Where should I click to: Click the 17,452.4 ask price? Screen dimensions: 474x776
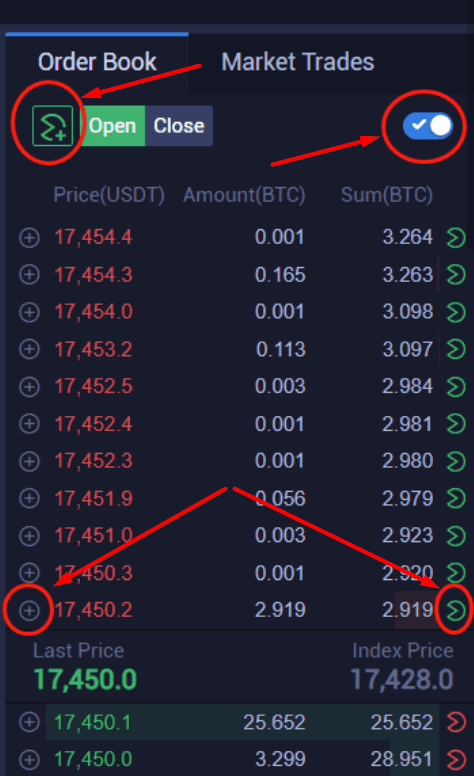tap(94, 424)
